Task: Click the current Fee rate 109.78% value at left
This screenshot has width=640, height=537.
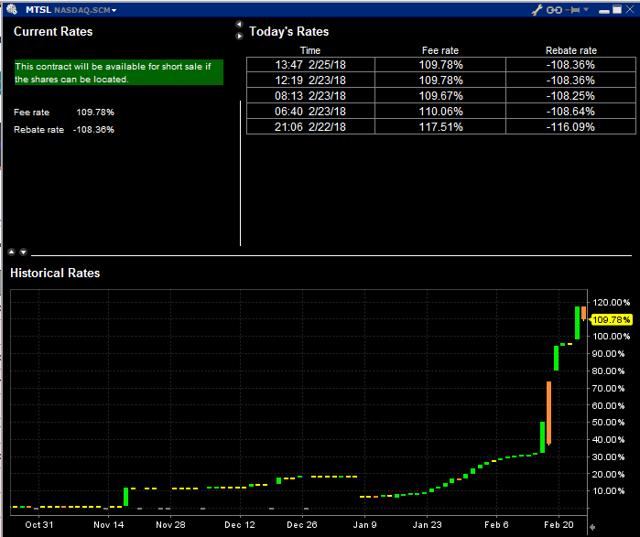Action: [95, 112]
